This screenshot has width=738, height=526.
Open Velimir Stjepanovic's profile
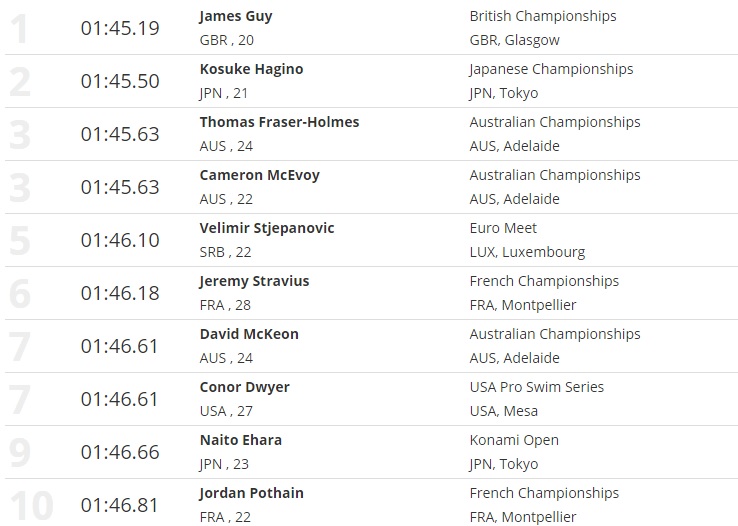tap(267, 228)
